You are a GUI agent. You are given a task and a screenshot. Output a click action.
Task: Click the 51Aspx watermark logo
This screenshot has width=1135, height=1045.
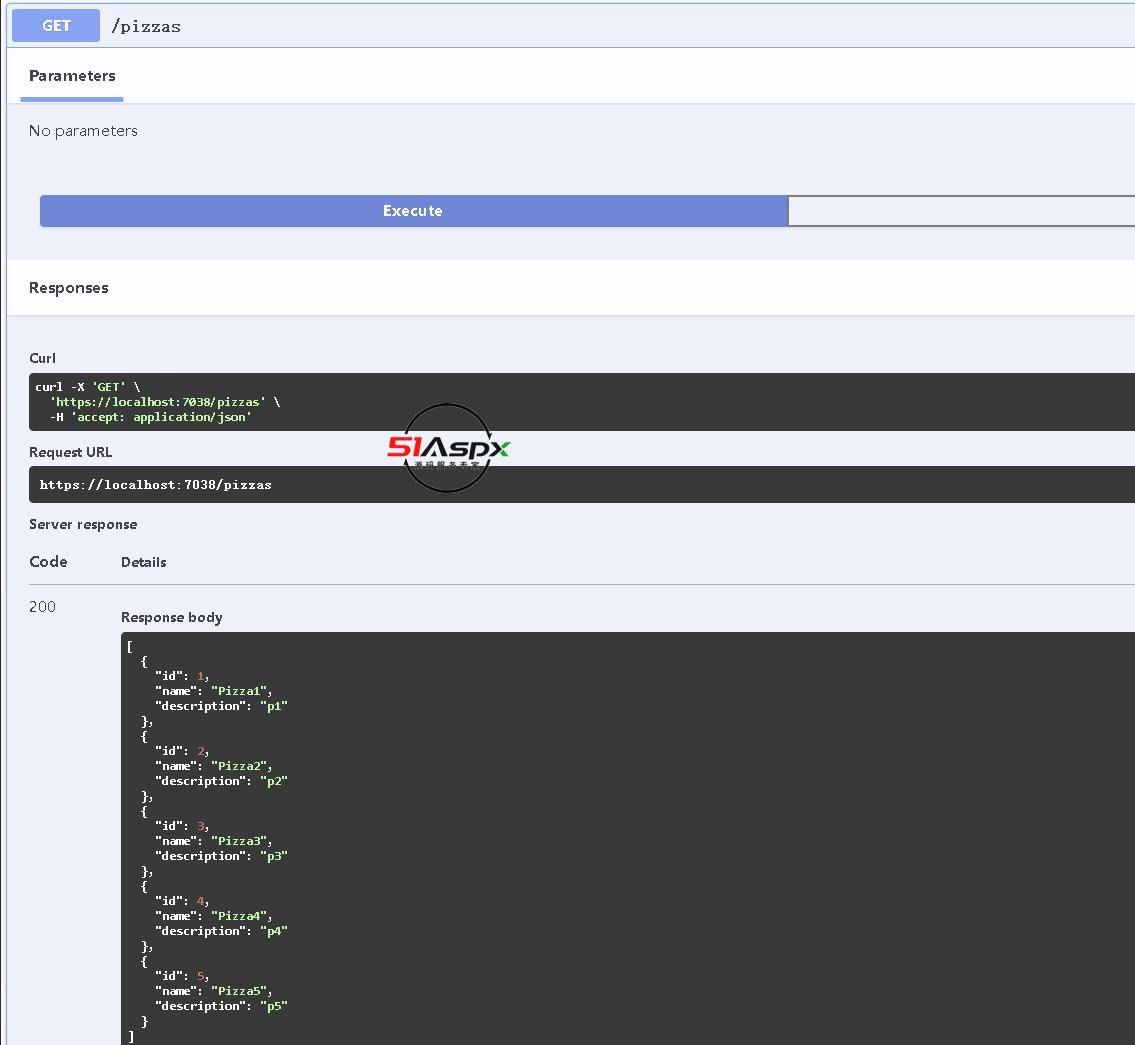(x=448, y=448)
